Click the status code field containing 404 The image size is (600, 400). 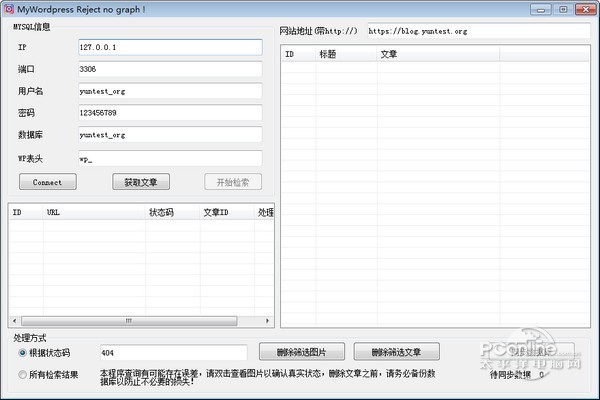[174, 353]
